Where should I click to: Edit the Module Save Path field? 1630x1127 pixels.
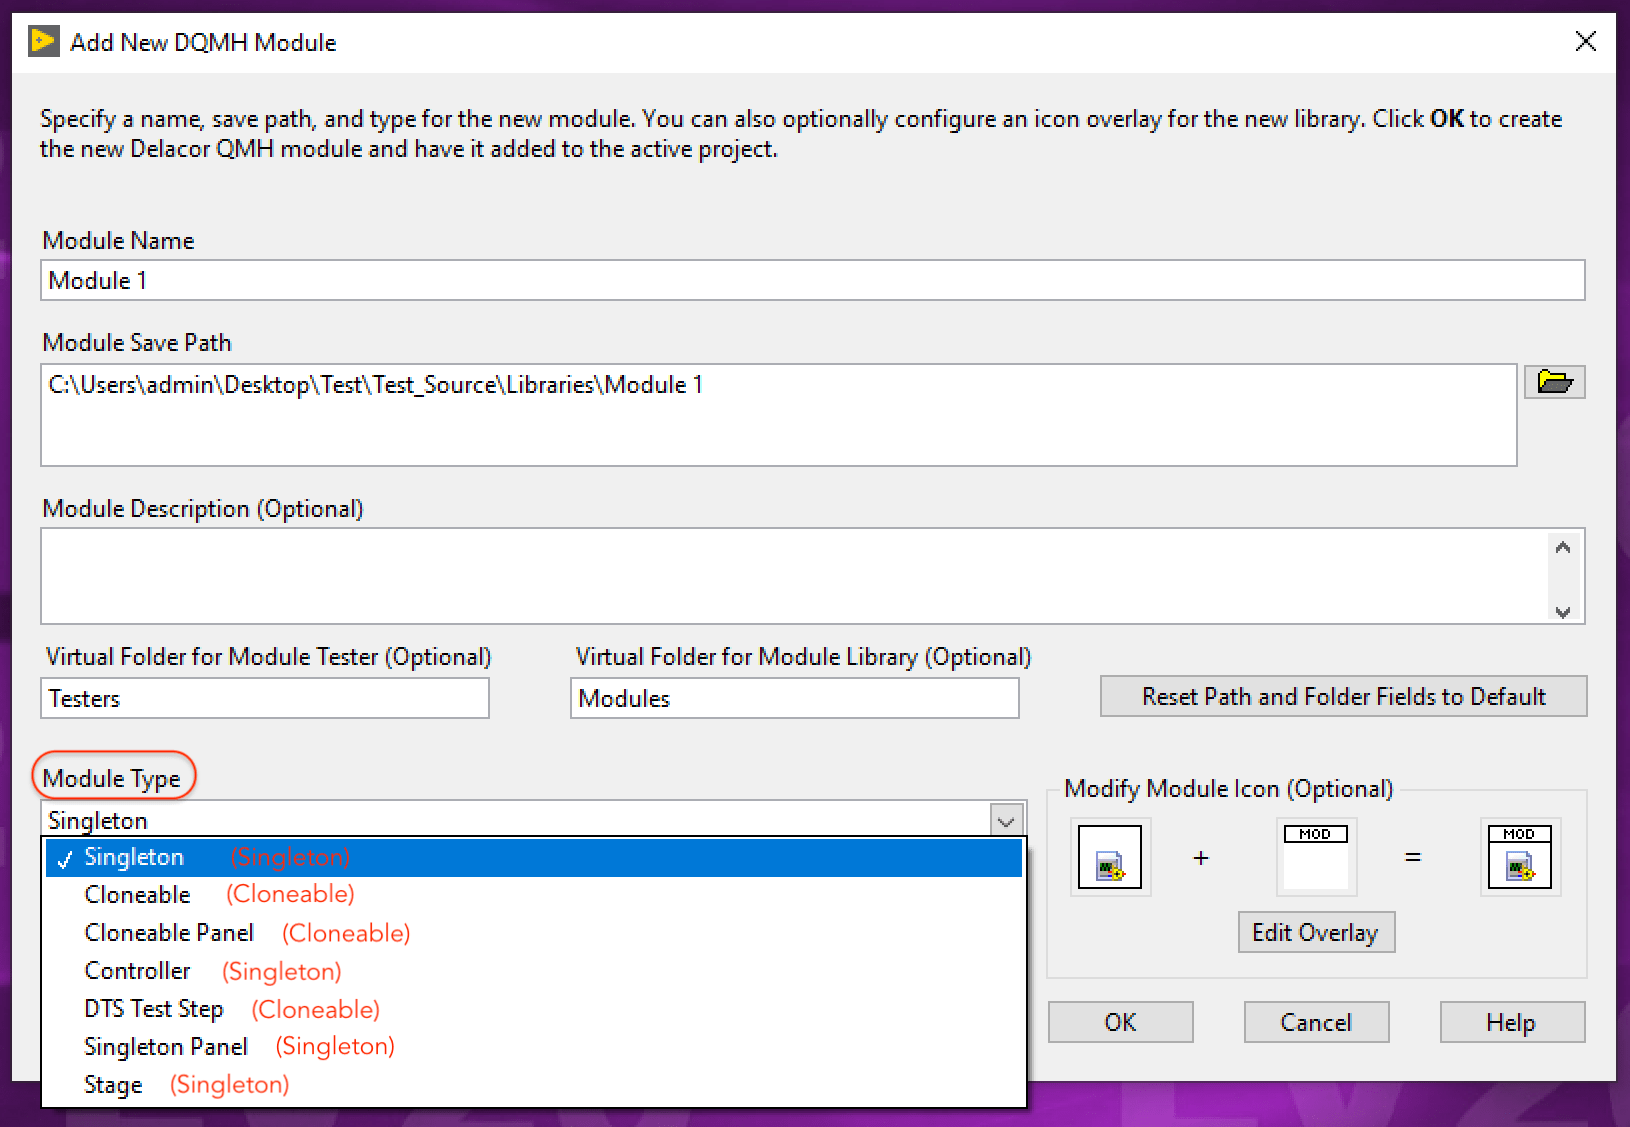(x=779, y=415)
